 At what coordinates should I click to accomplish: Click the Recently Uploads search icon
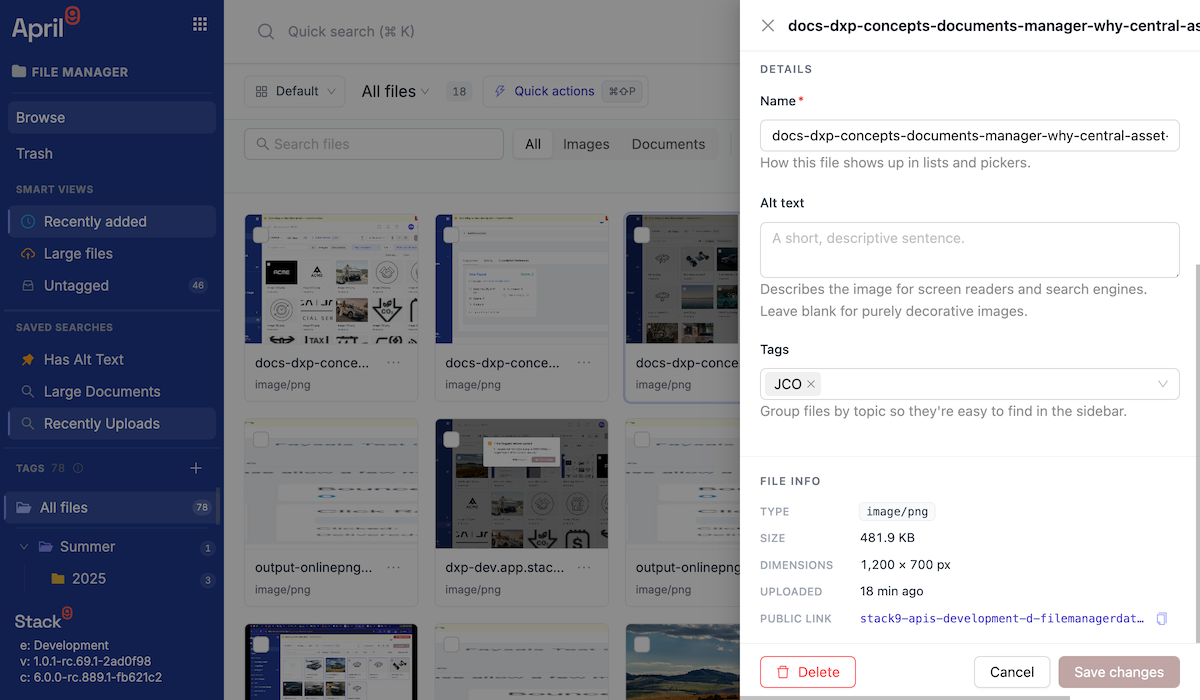pos(28,423)
